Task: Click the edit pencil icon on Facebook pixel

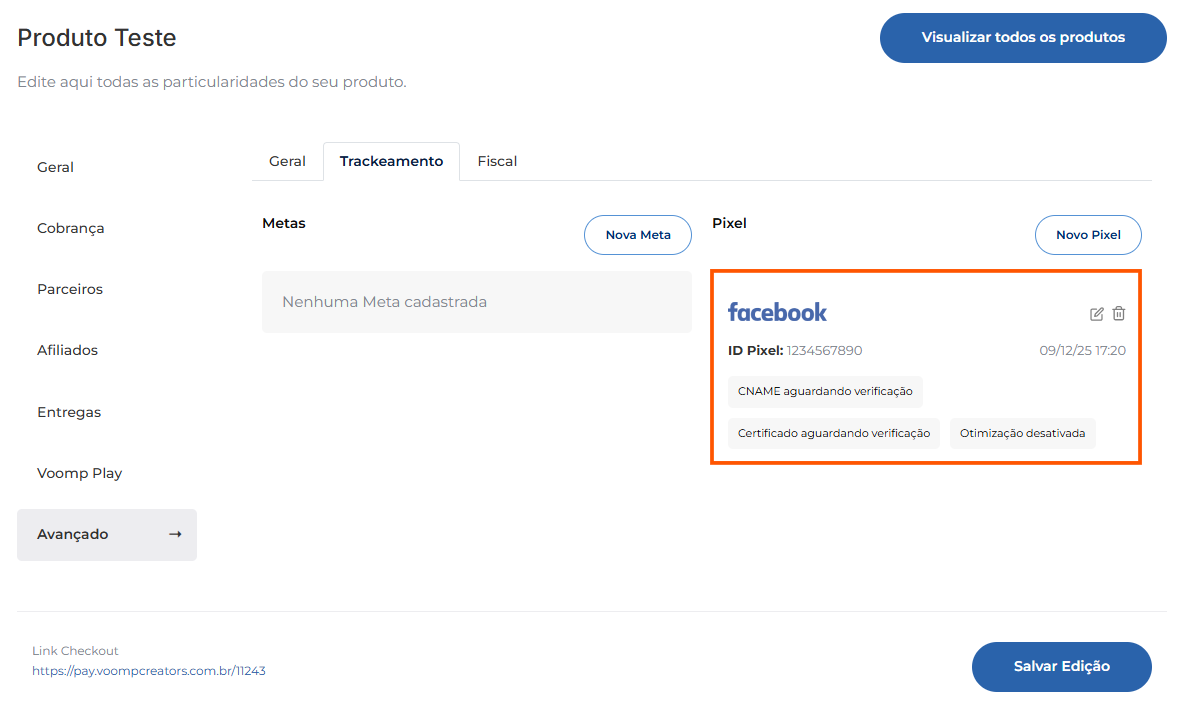Action: pyautogui.click(x=1096, y=314)
